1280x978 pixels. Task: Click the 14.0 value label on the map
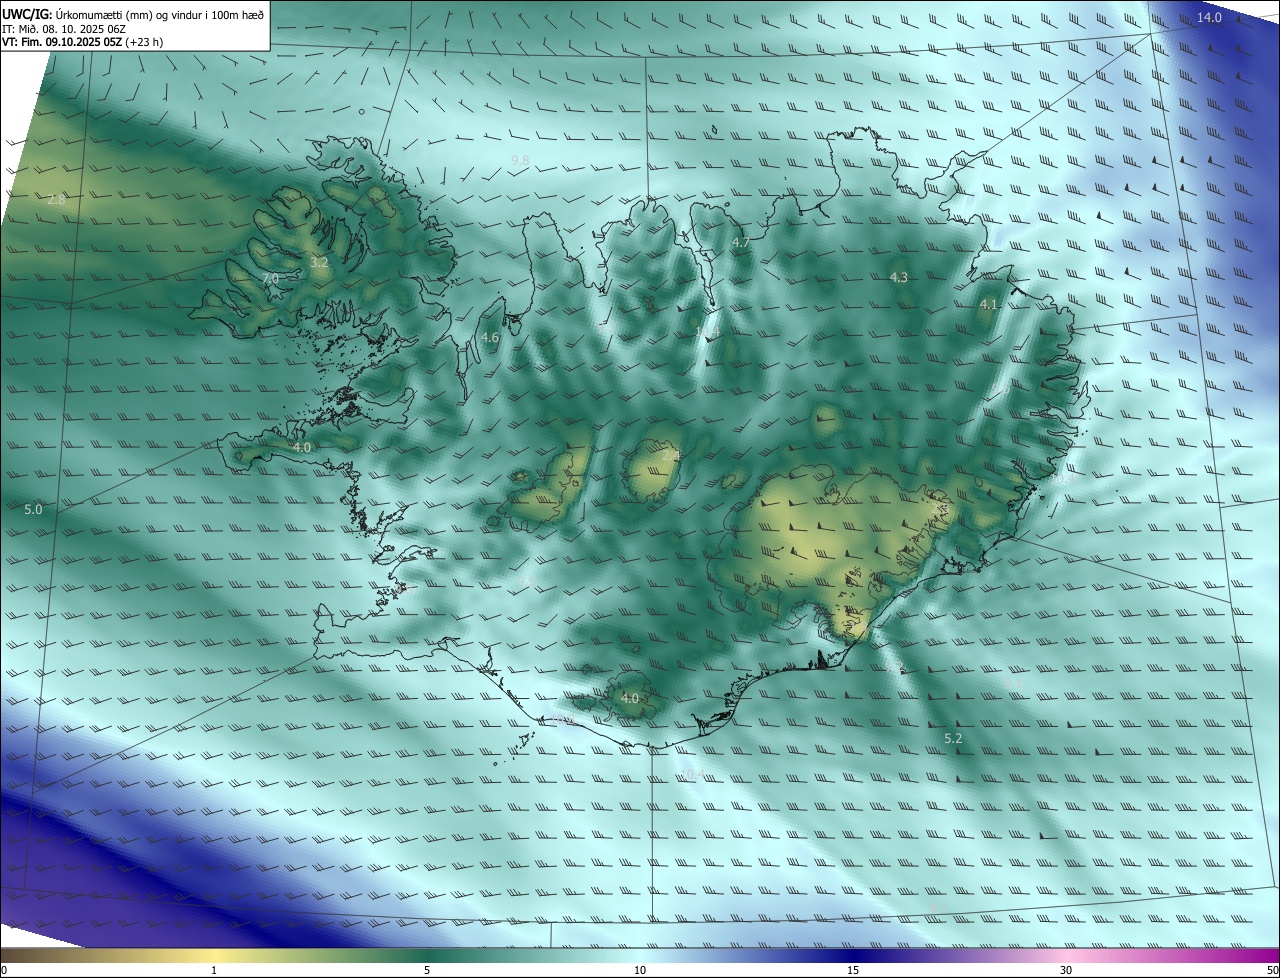pyautogui.click(x=1210, y=18)
